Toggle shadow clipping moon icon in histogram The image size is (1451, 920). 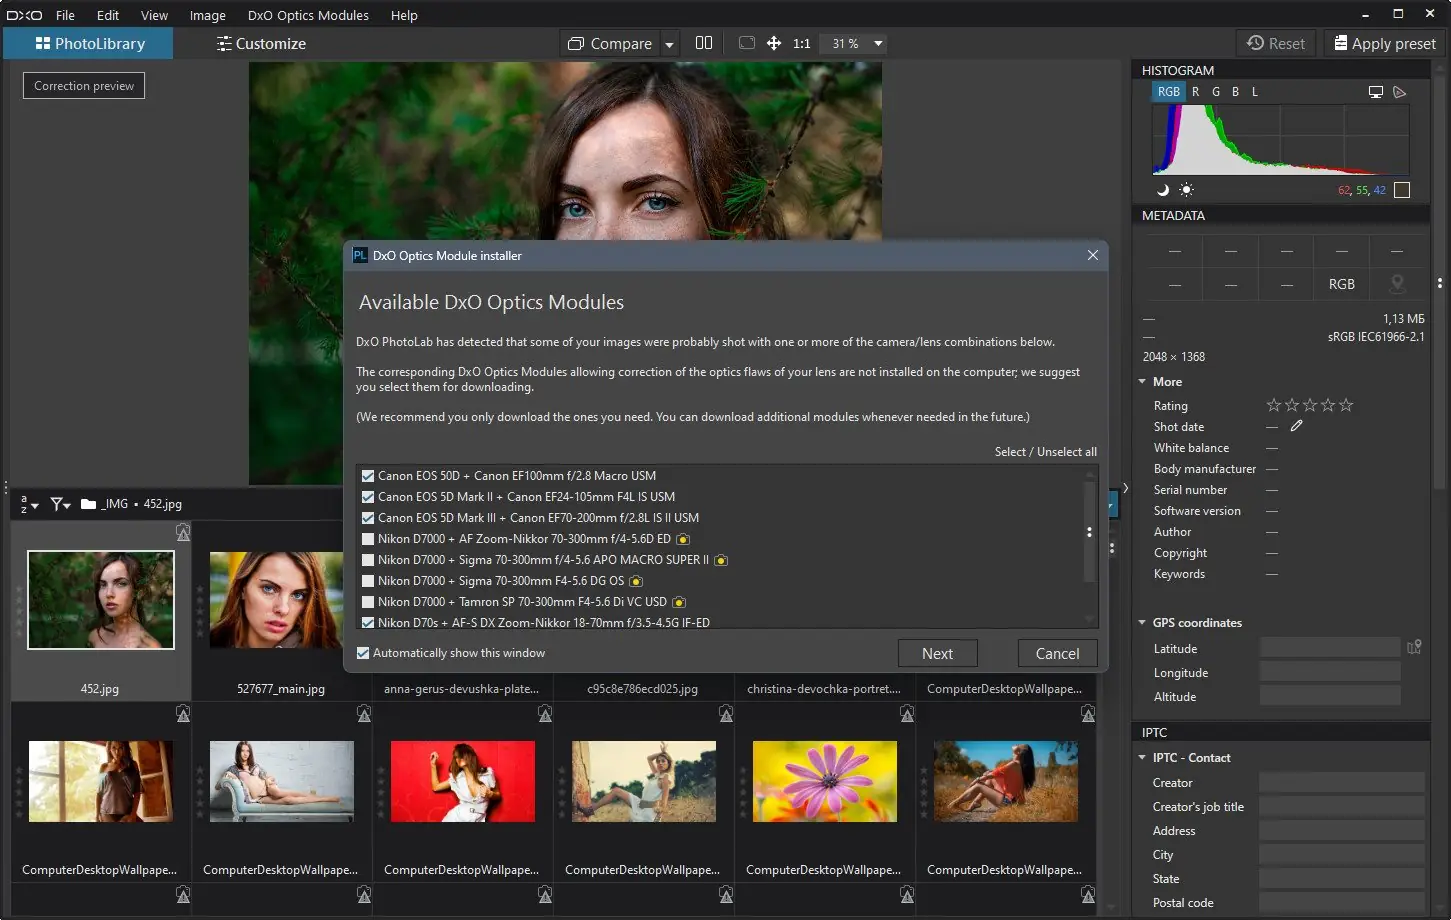[1163, 190]
